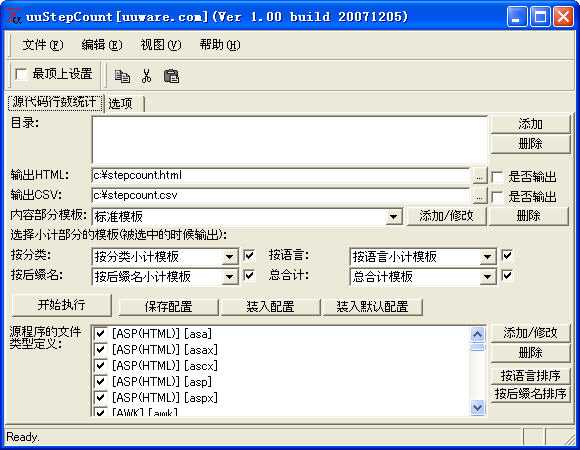Screen dimensions: 580x450
Task: Click 添加/修改 button for content template
Action: point(446,216)
